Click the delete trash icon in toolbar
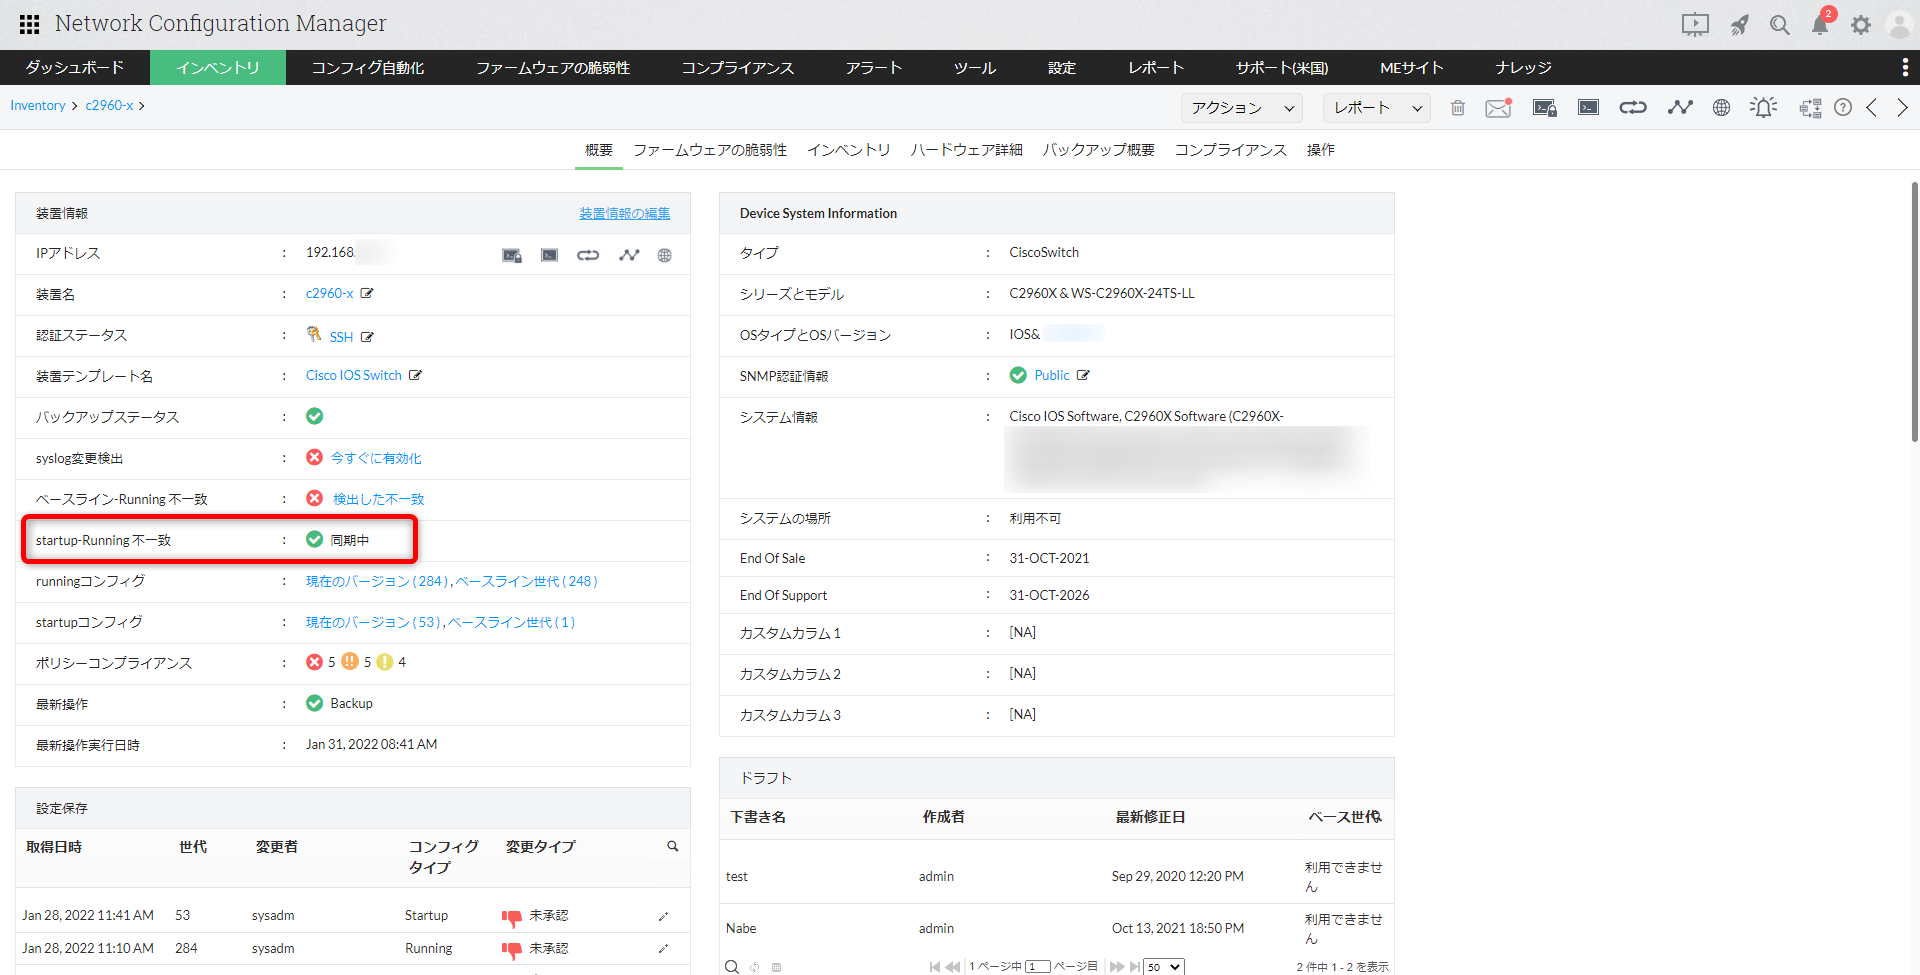This screenshot has height=975, width=1920. (1458, 108)
